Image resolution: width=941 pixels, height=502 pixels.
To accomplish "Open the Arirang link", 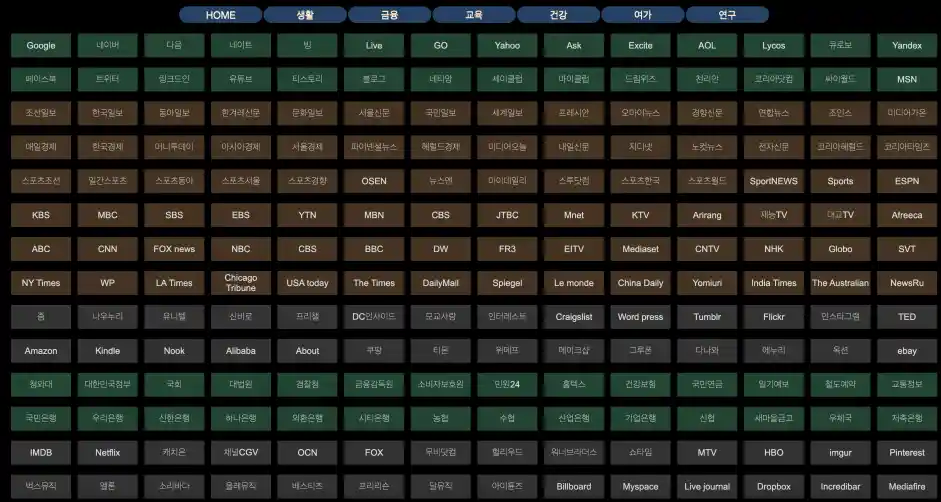I will tap(707, 215).
